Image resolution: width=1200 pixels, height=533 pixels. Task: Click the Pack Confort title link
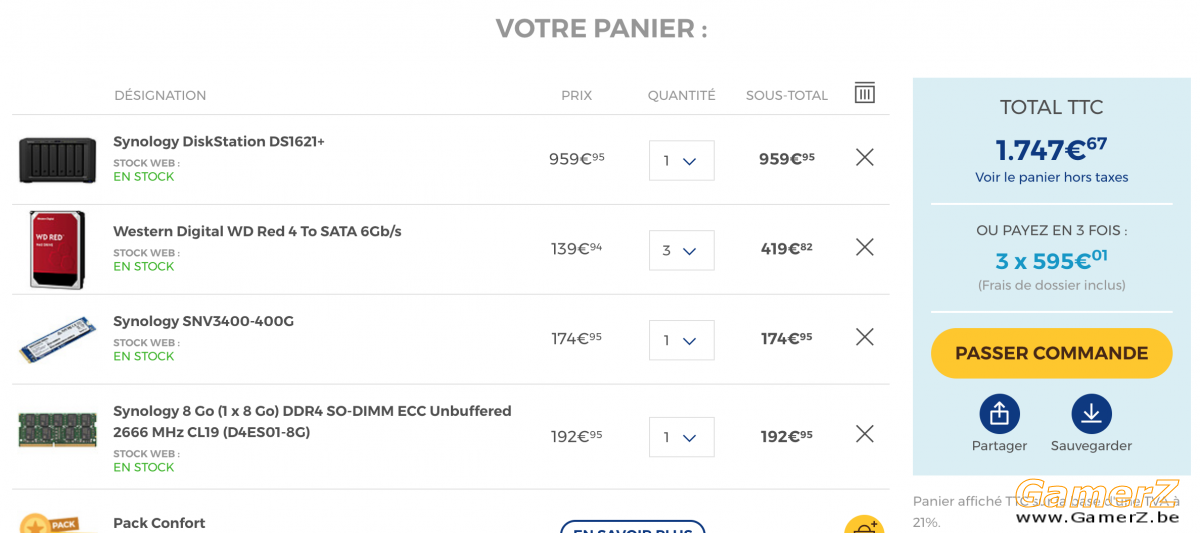[x=159, y=523]
